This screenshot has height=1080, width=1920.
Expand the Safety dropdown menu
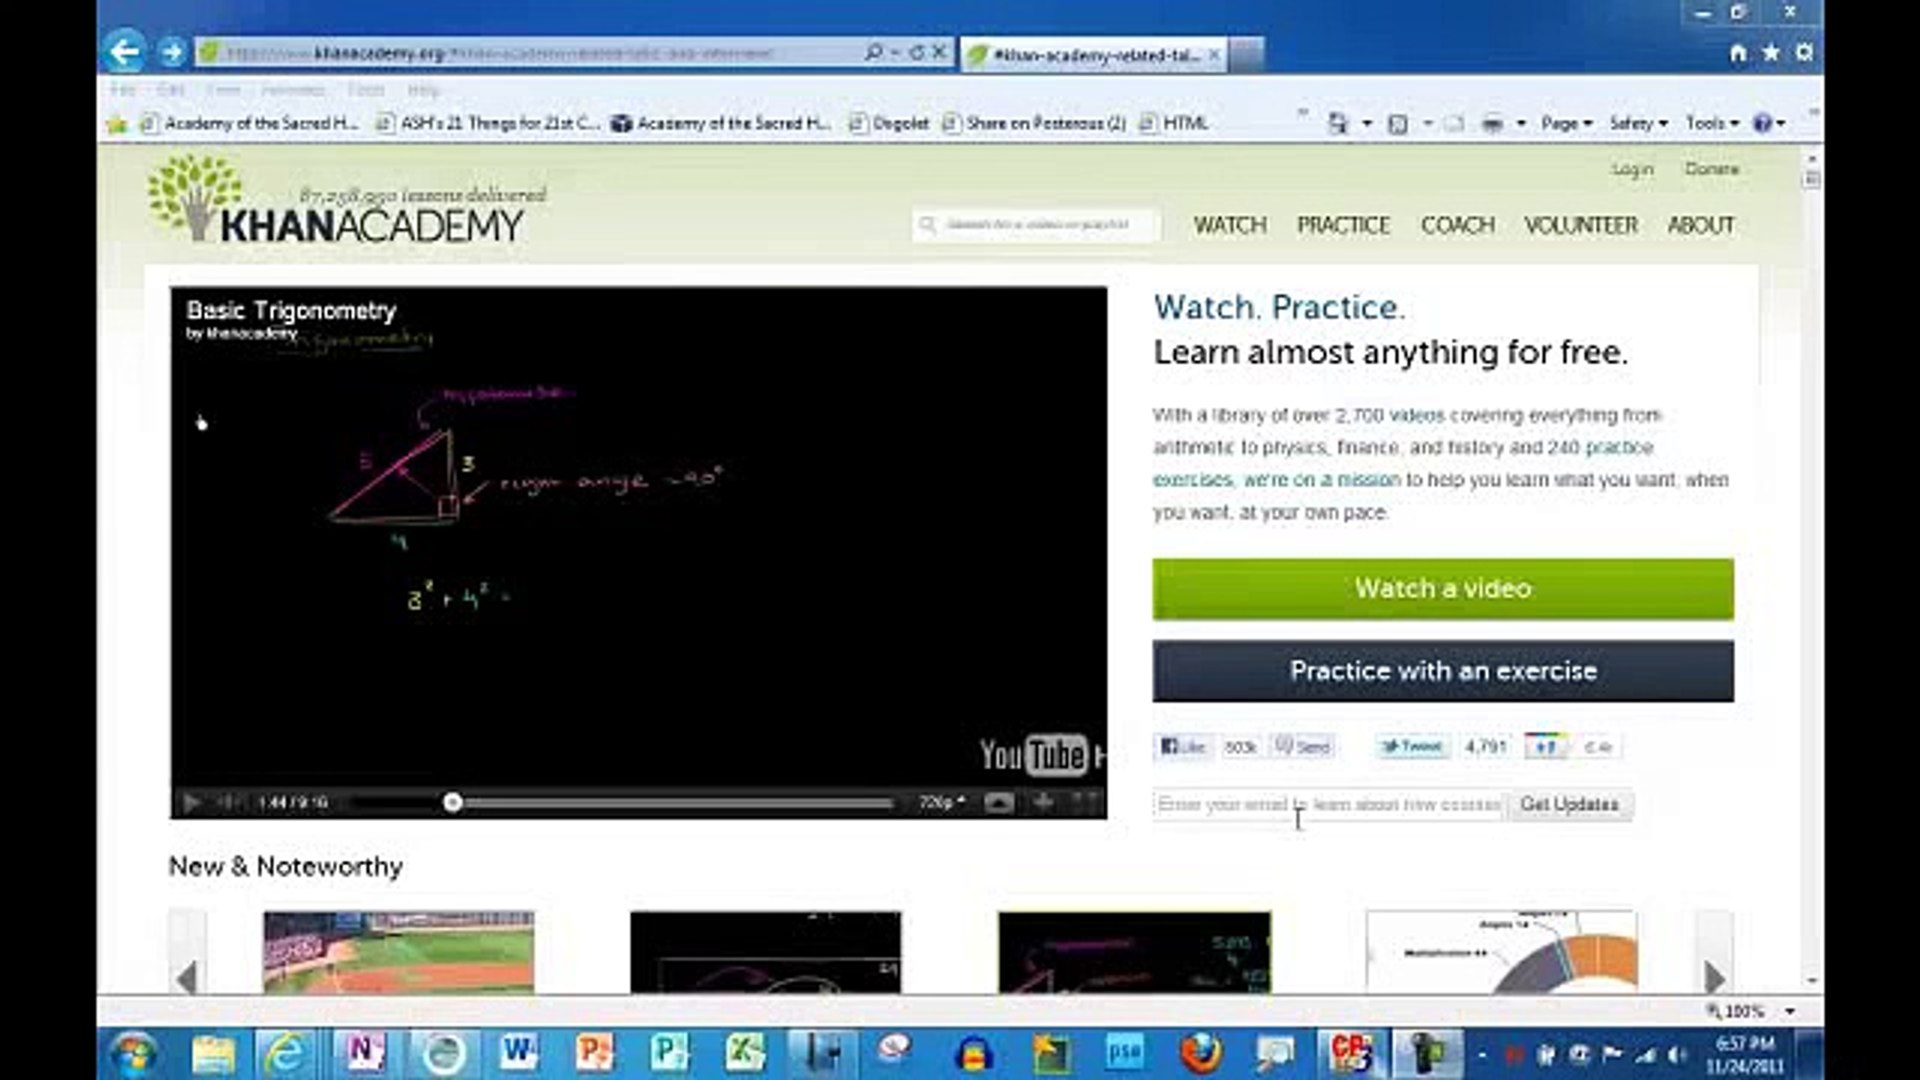click(x=1637, y=124)
